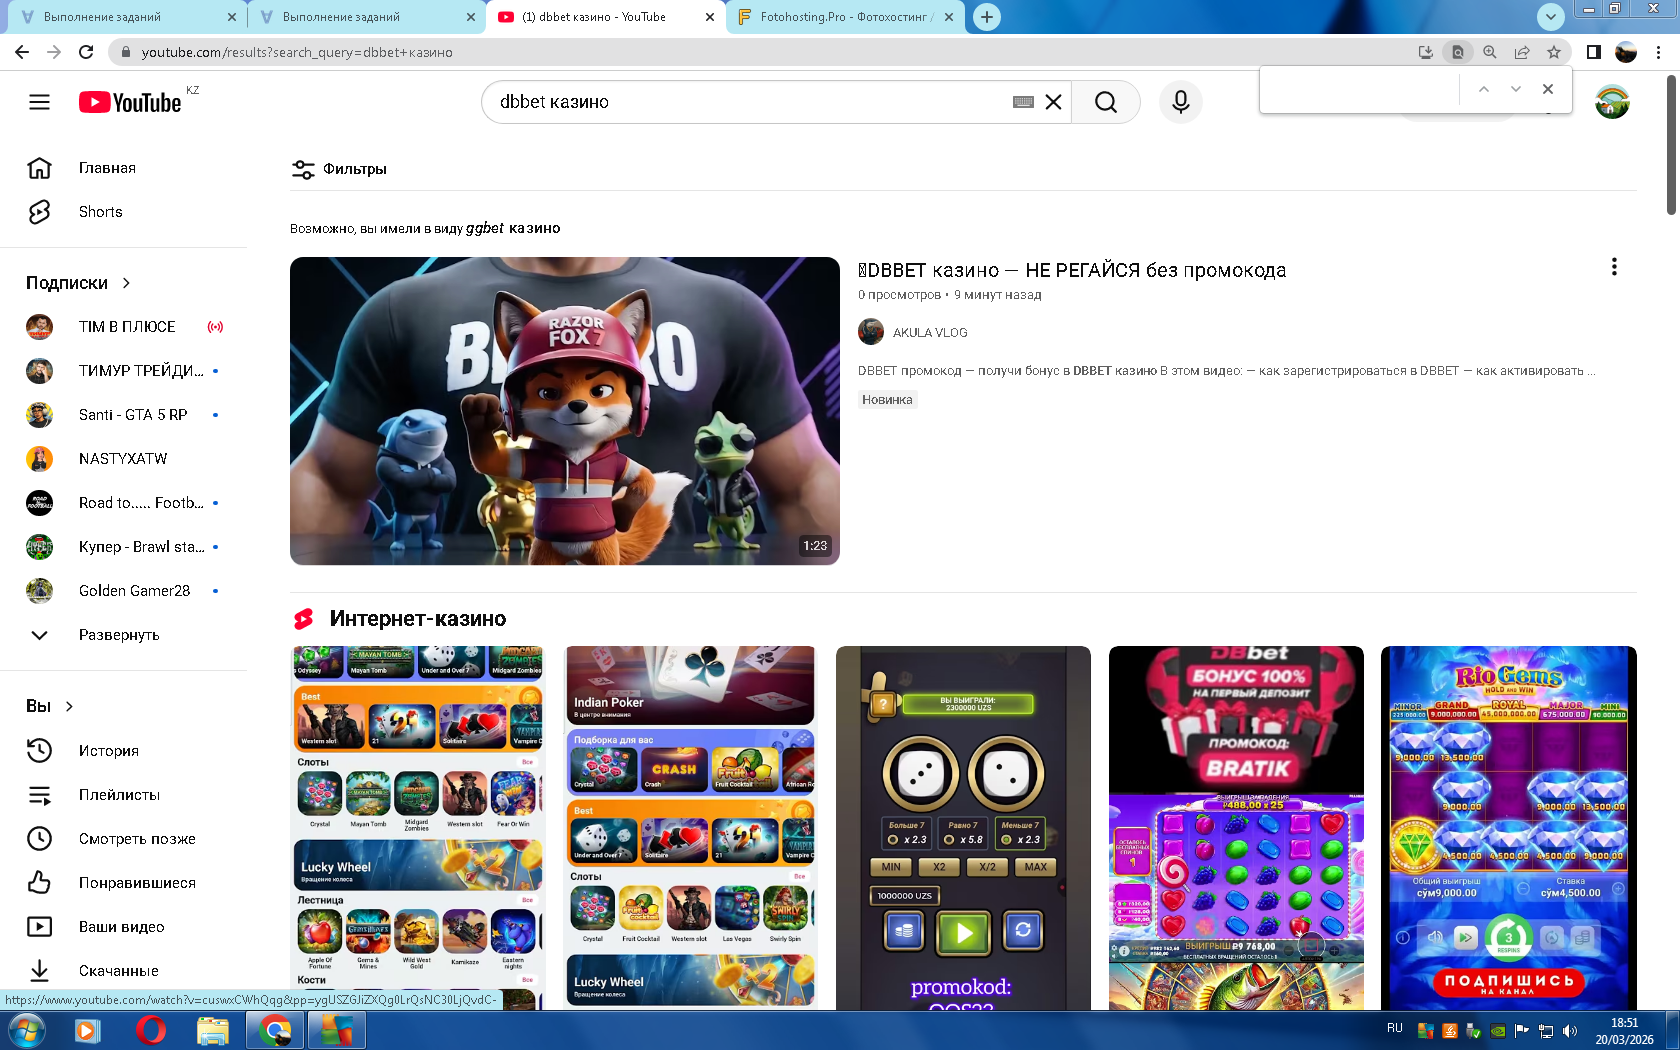Close the dbbet казино YouTube tab
The image size is (1680, 1050).
tap(710, 17)
